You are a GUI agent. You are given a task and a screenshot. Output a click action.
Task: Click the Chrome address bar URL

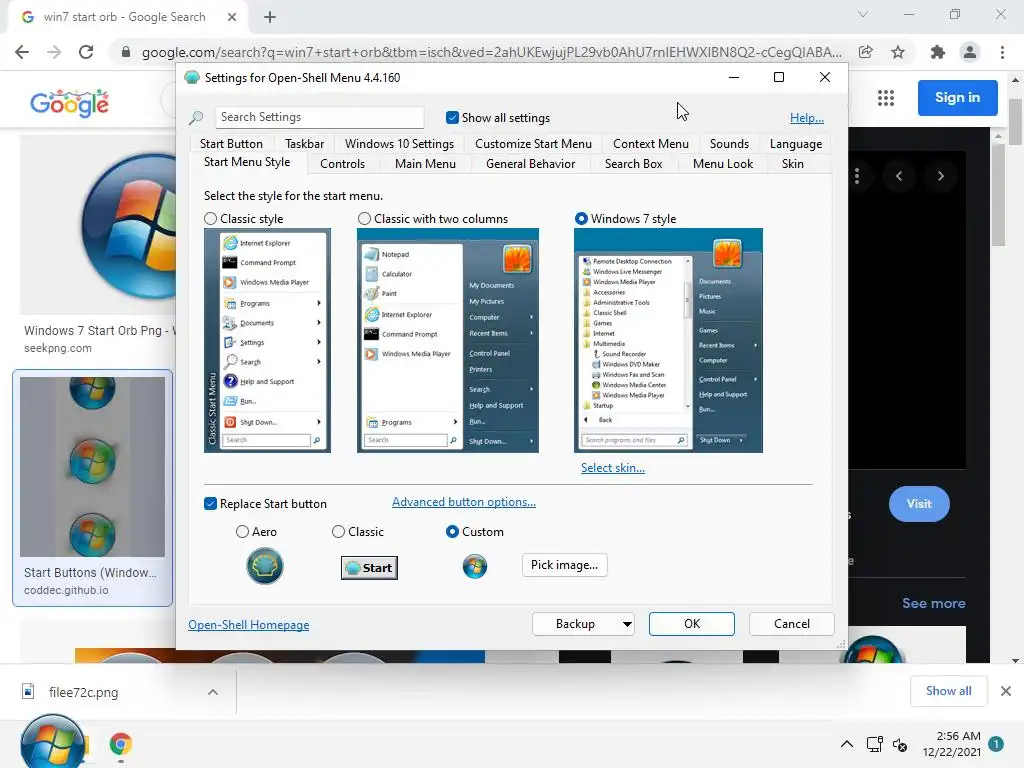click(x=491, y=52)
